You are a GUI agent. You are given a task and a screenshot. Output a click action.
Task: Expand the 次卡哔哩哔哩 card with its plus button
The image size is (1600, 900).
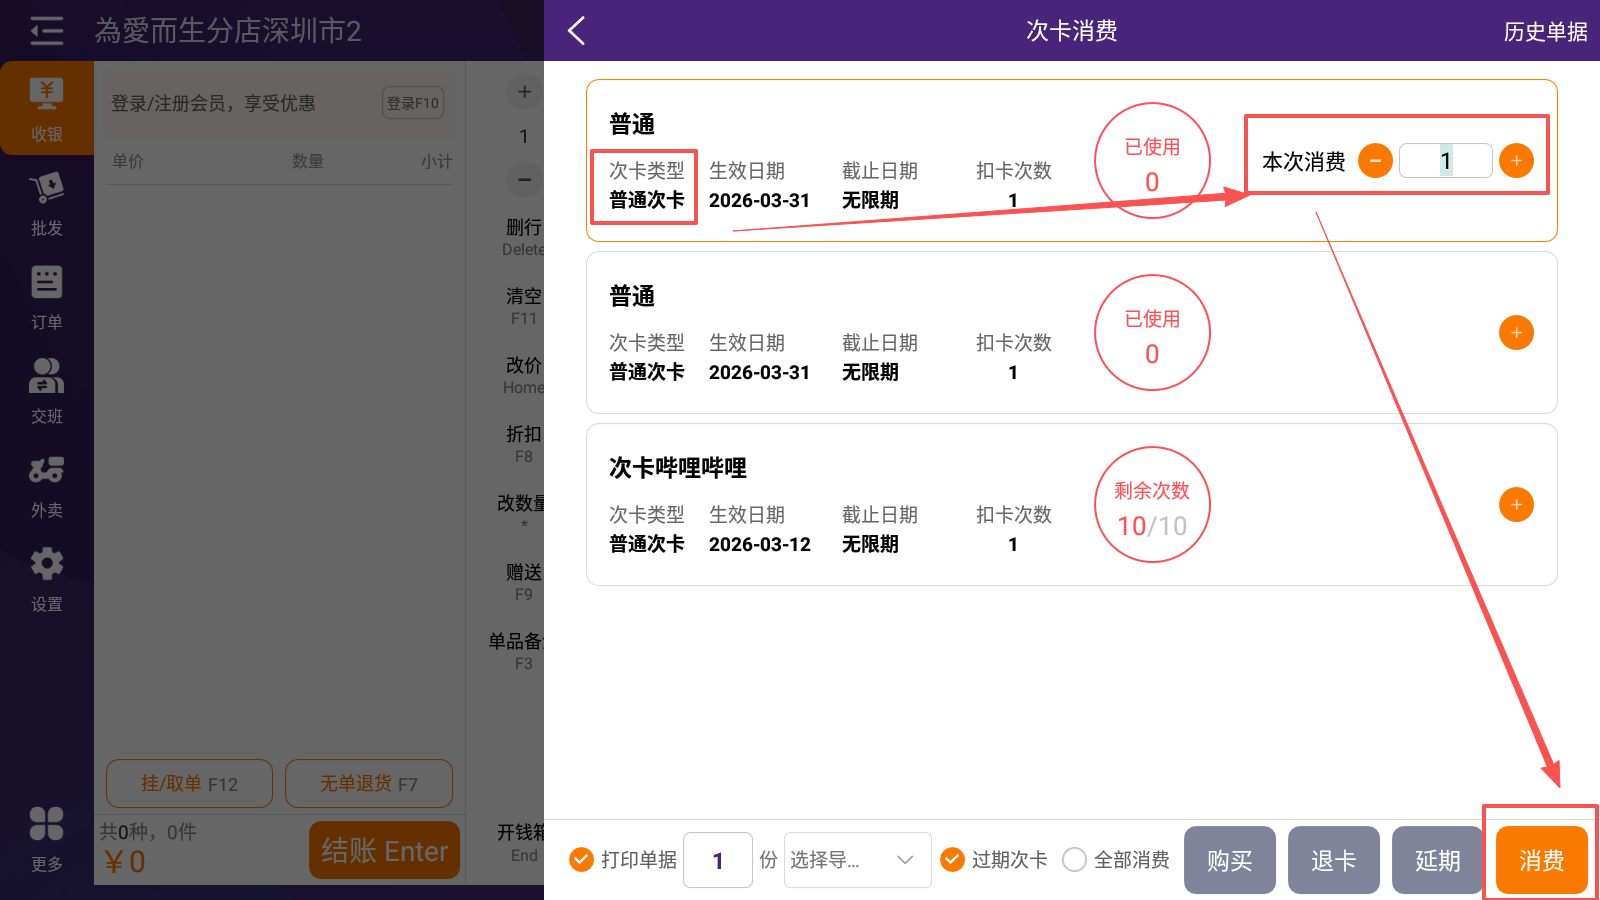click(1516, 505)
